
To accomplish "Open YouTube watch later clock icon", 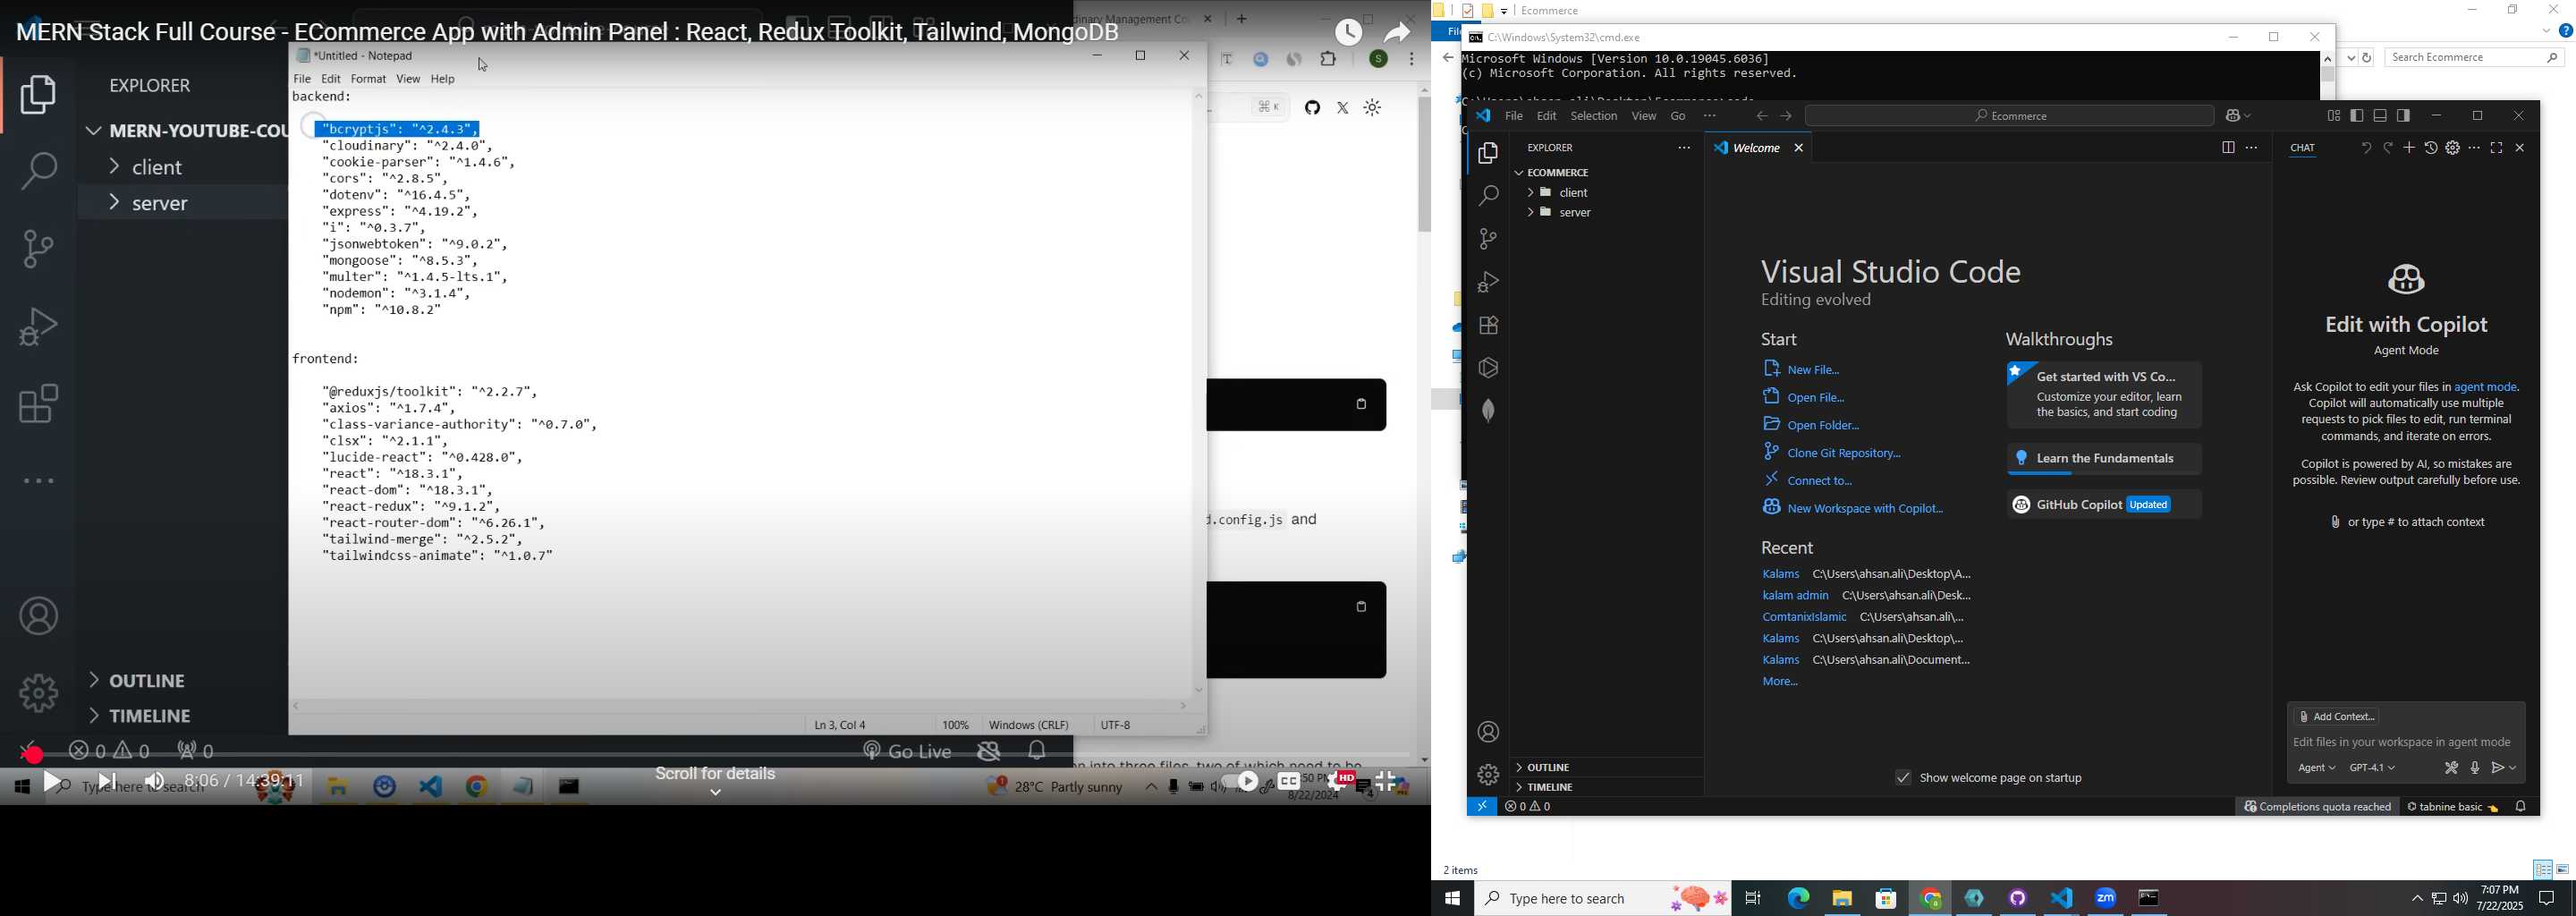I will click(x=1349, y=32).
